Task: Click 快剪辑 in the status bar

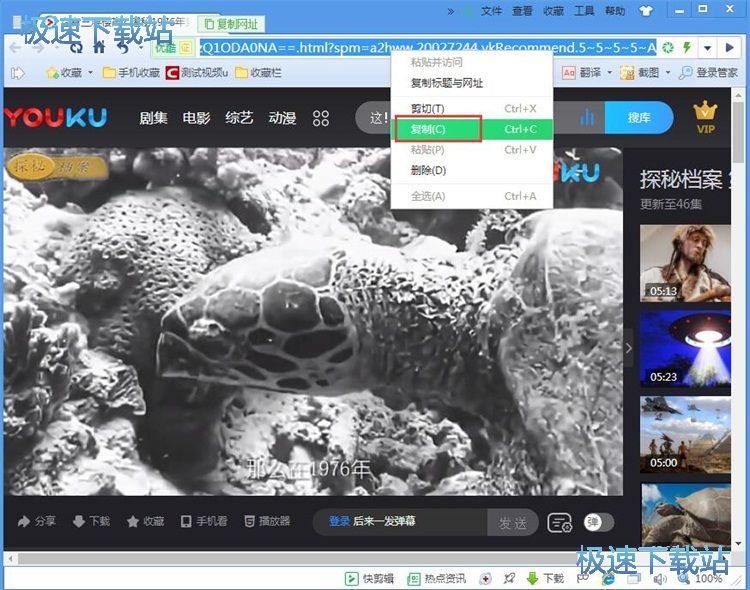Action: pyautogui.click(x=369, y=578)
